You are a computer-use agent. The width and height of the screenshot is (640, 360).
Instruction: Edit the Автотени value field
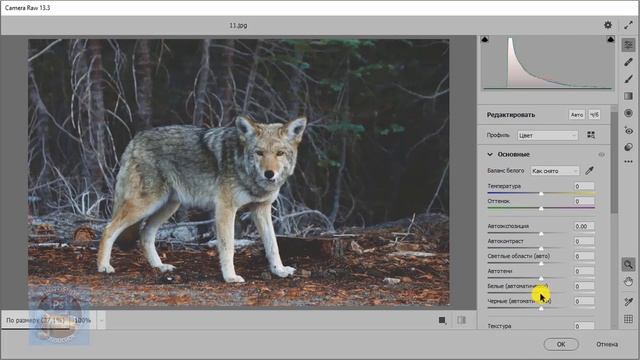(584, 271)
